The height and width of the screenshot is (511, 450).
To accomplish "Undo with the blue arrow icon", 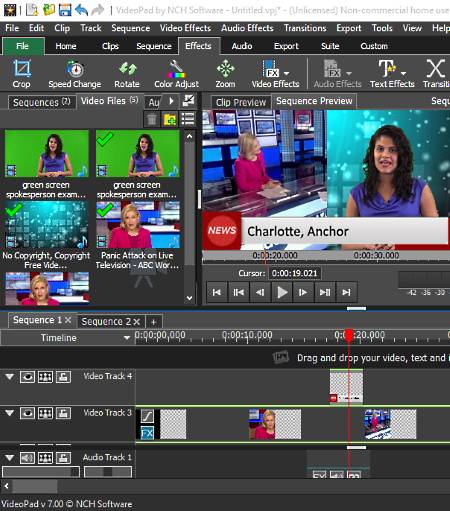I will (81, 10).
